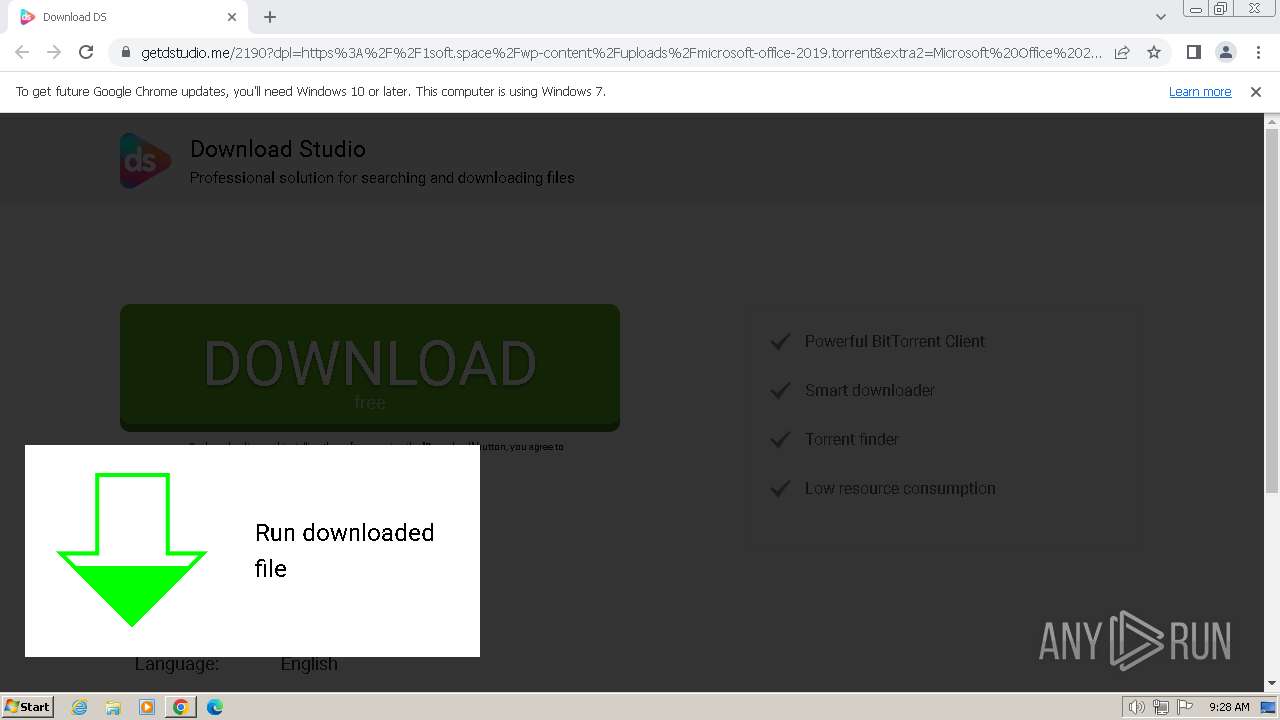
Task: Close the Download DS tab
Action: 232,17
